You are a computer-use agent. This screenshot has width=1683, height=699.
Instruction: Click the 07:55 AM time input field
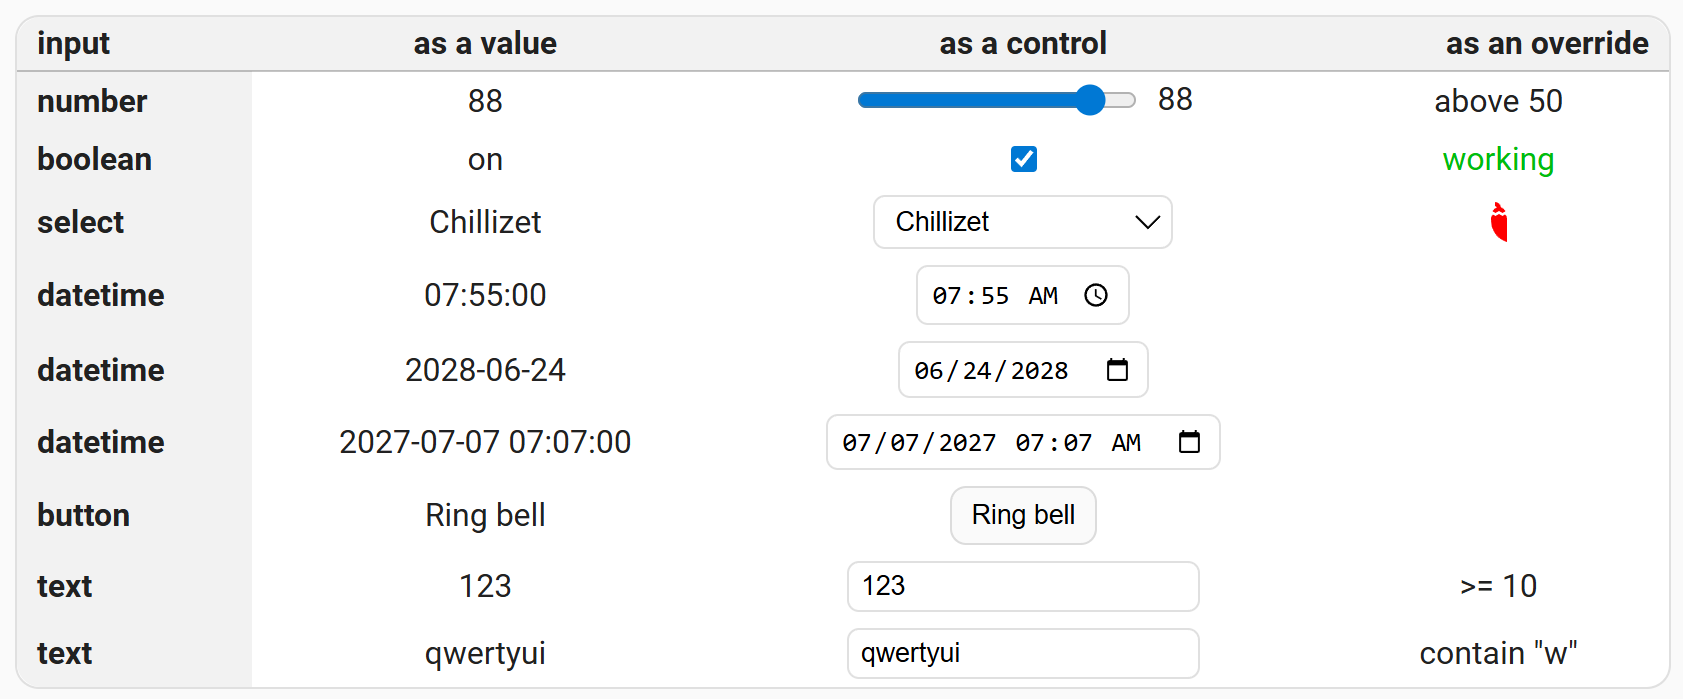(990, 295)
